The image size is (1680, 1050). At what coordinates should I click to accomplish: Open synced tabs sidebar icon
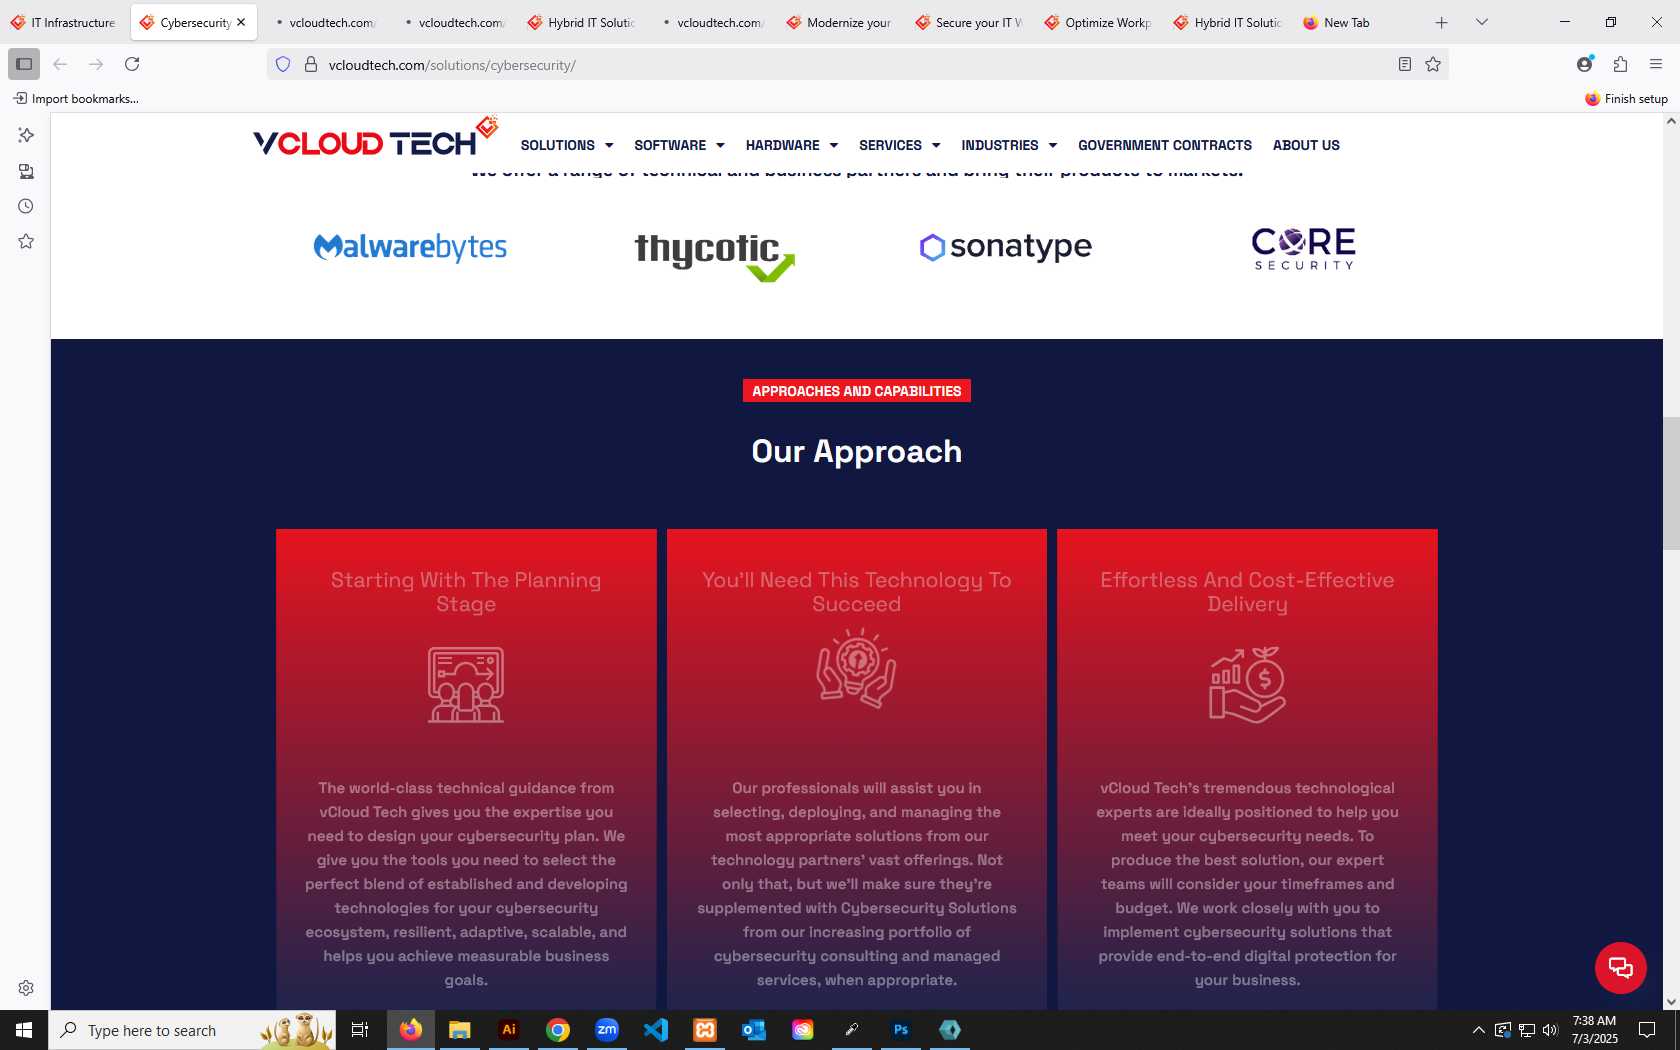26,171
